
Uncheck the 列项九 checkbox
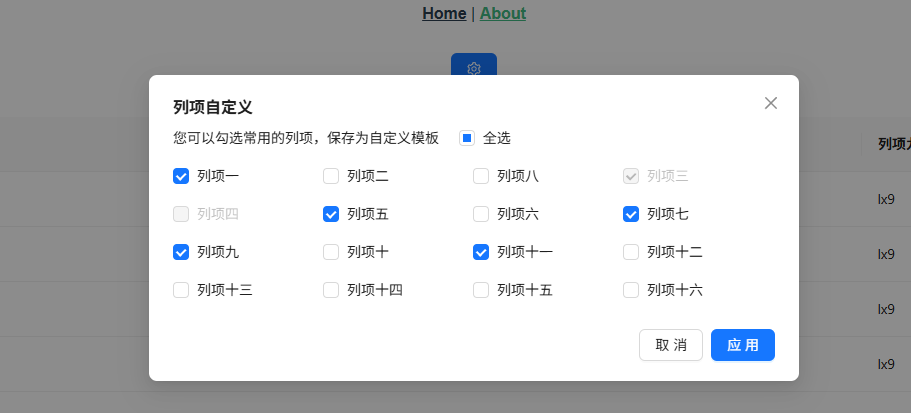point(181,252)
